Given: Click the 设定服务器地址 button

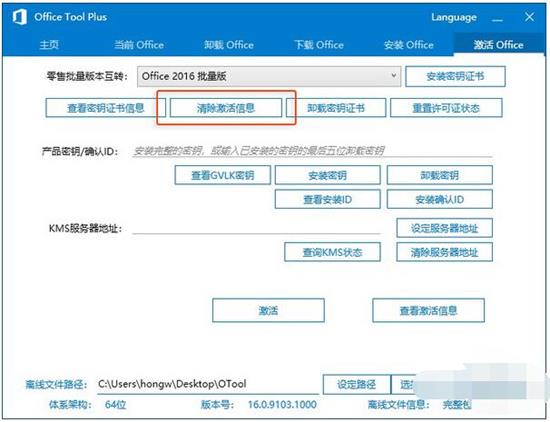Looking at the screenshot, I should click(x=444, y=228).
